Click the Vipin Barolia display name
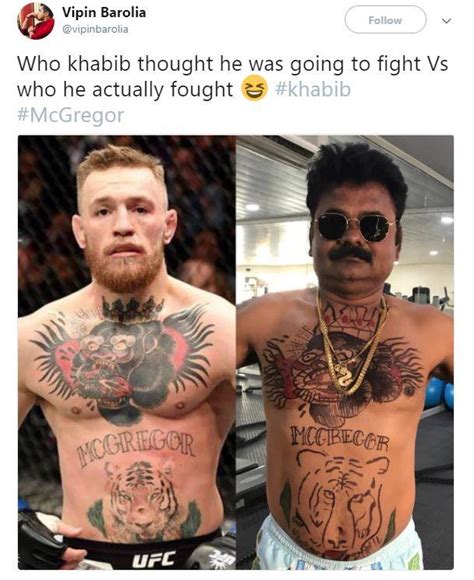This screenshot has height=580, width=474. [x=104, y=12]
